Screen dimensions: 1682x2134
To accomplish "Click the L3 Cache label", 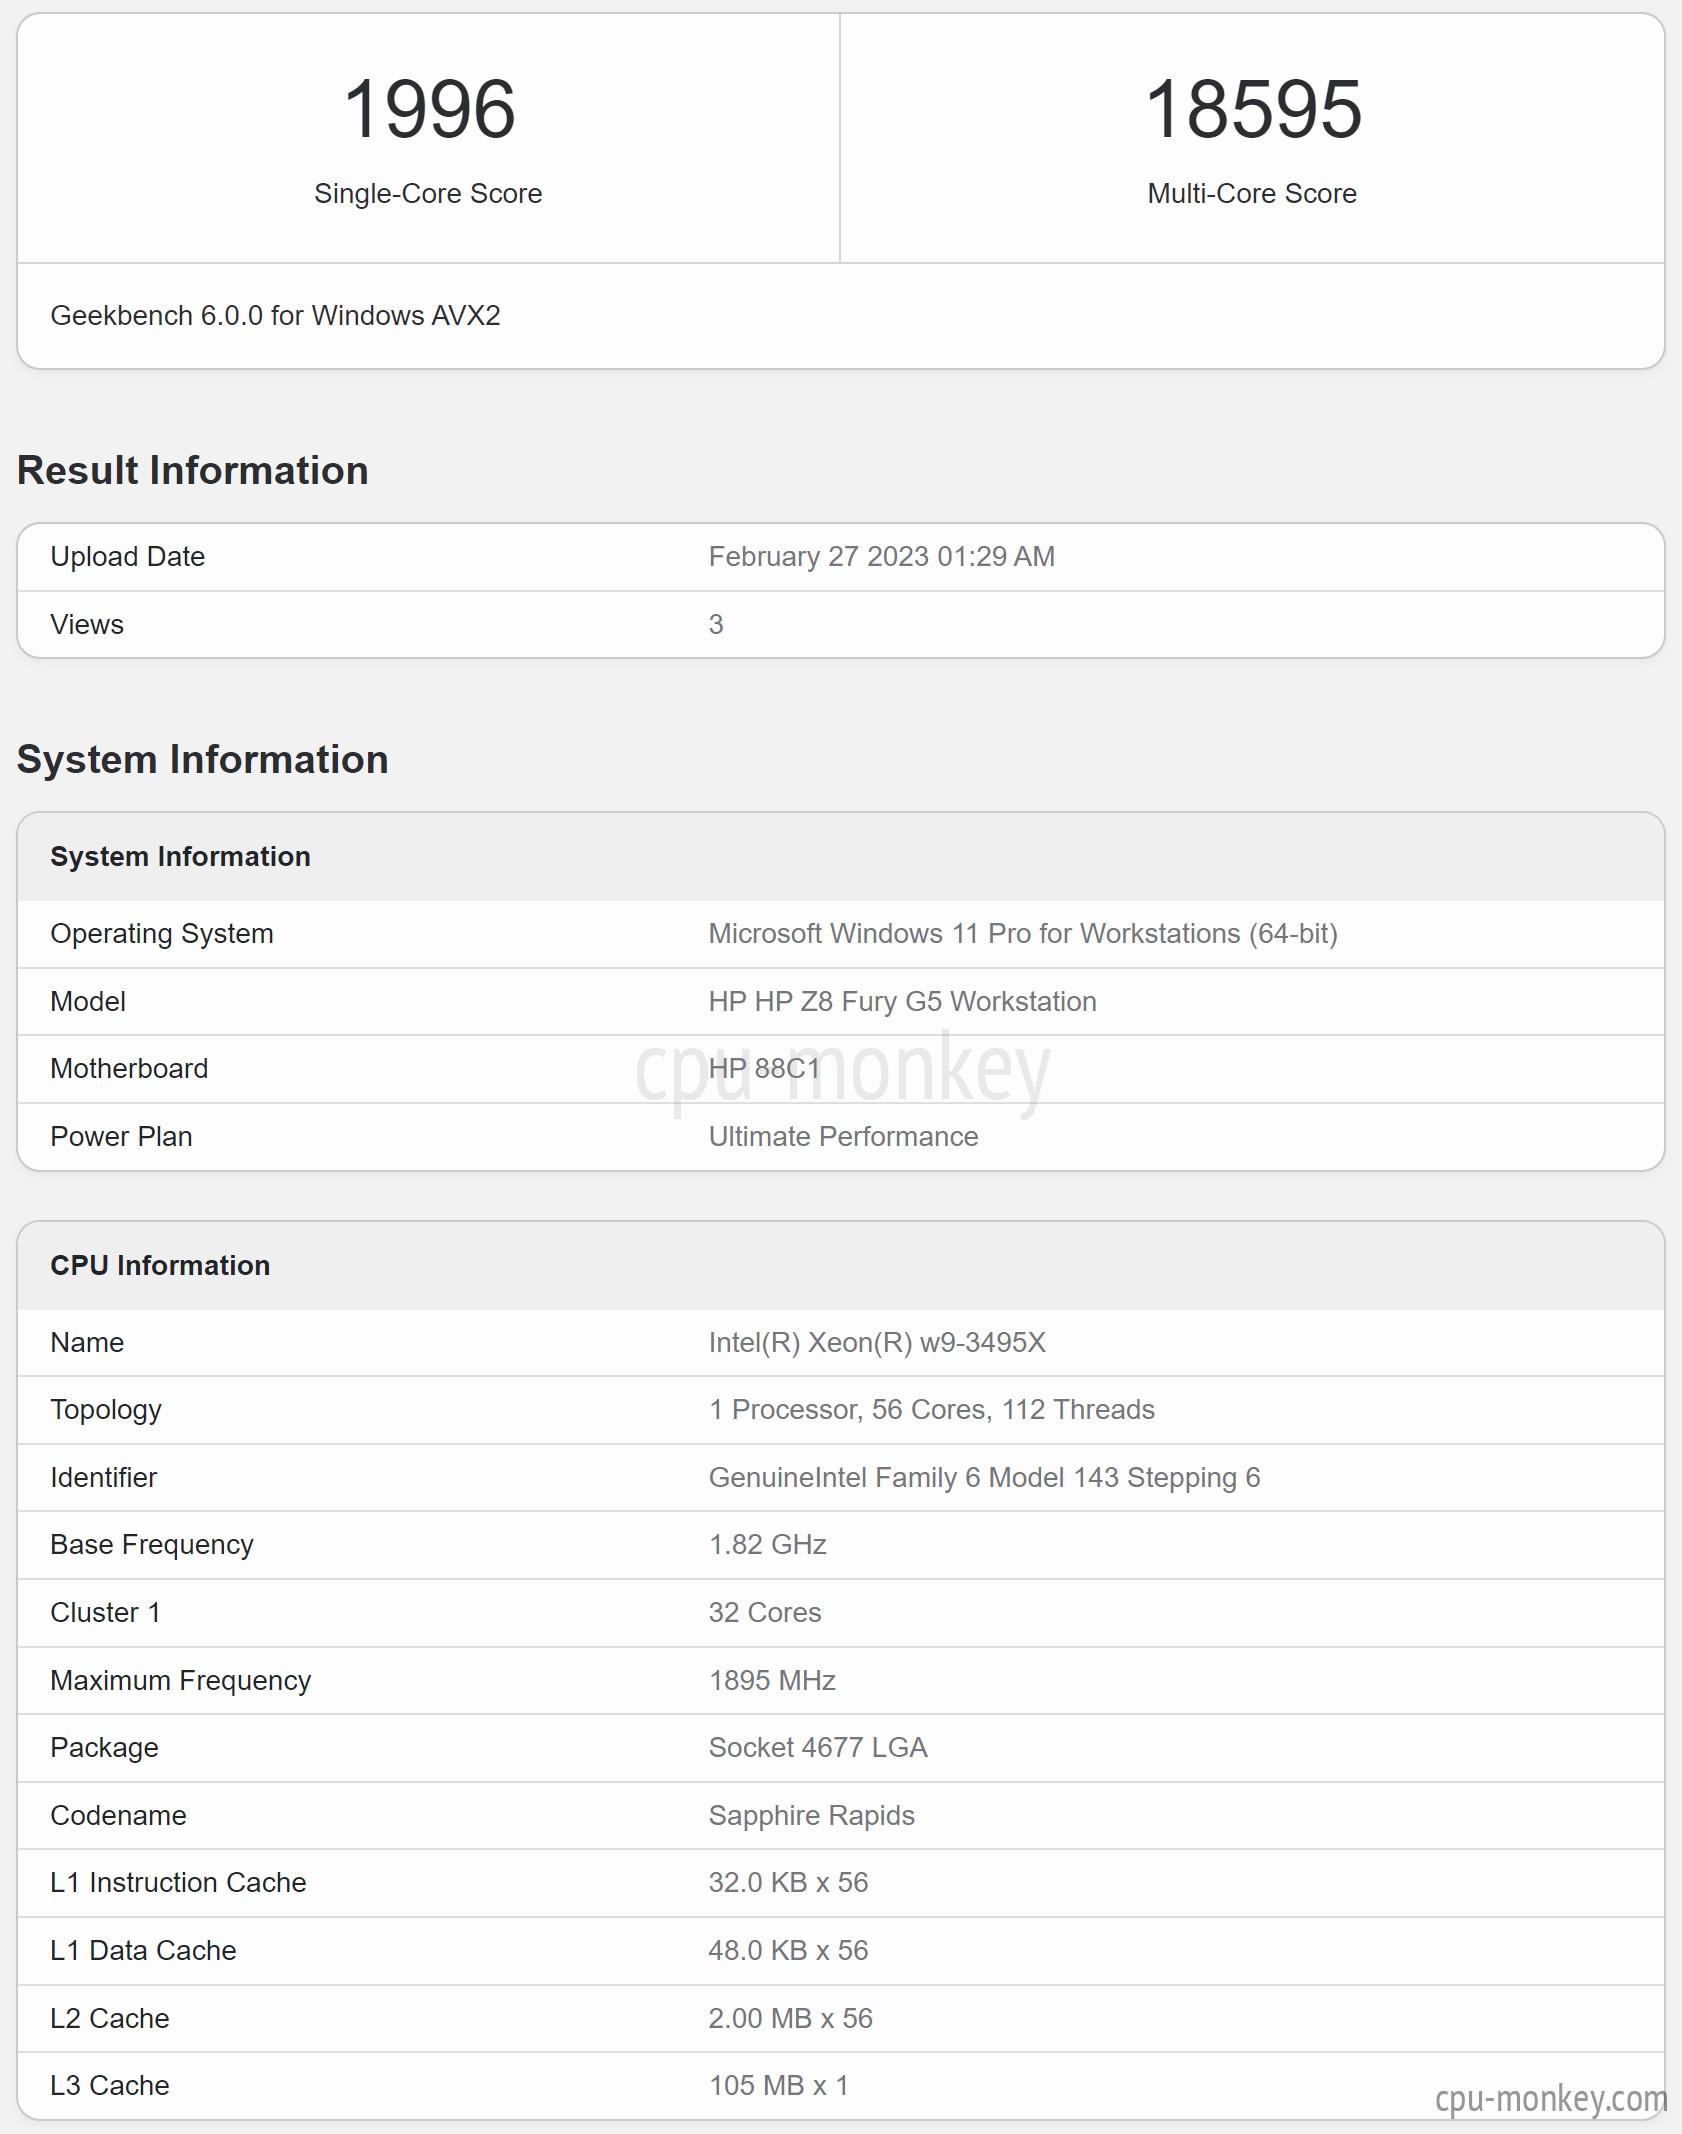I will [x=110, y=2085].
